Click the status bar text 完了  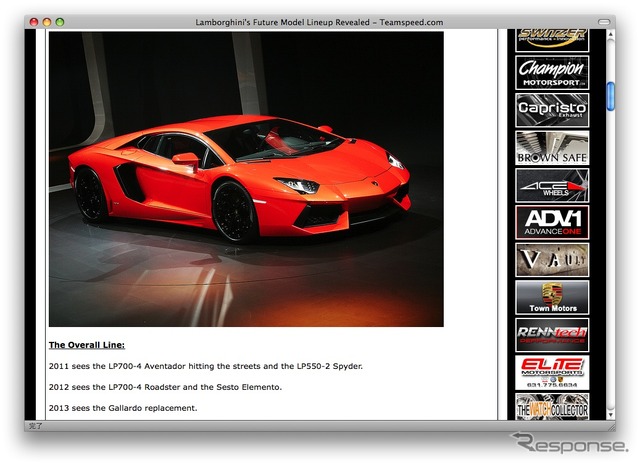point(36,426)
